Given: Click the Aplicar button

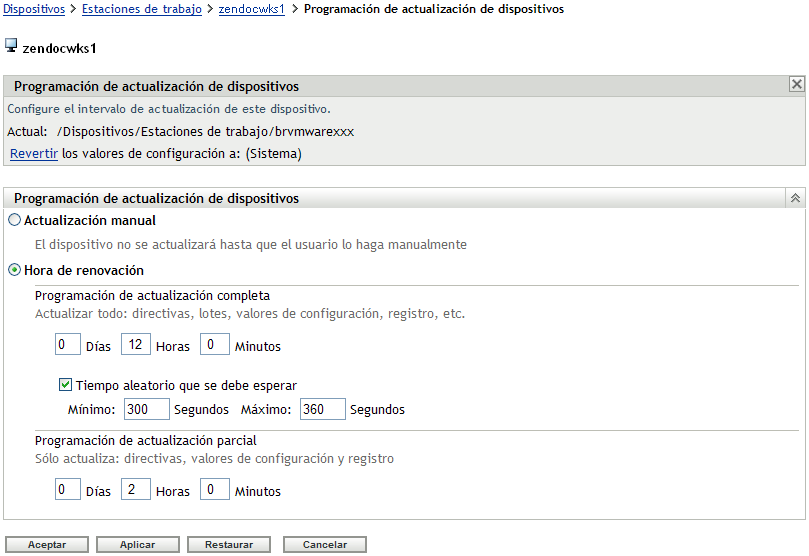Looking at the screenshot, I should coord(138,545).
